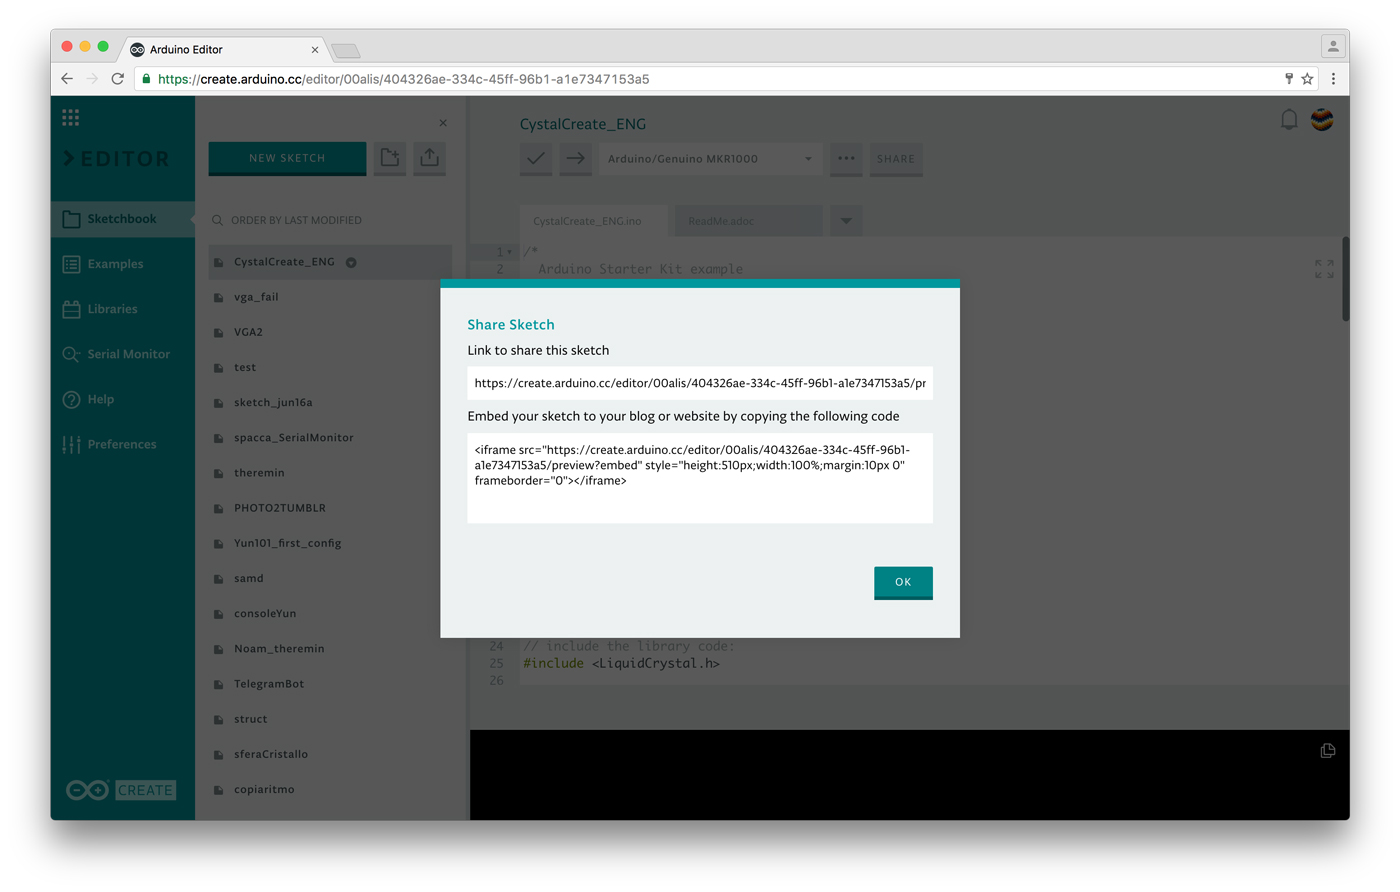Click the Libraries calendar icon

[71, 309]
